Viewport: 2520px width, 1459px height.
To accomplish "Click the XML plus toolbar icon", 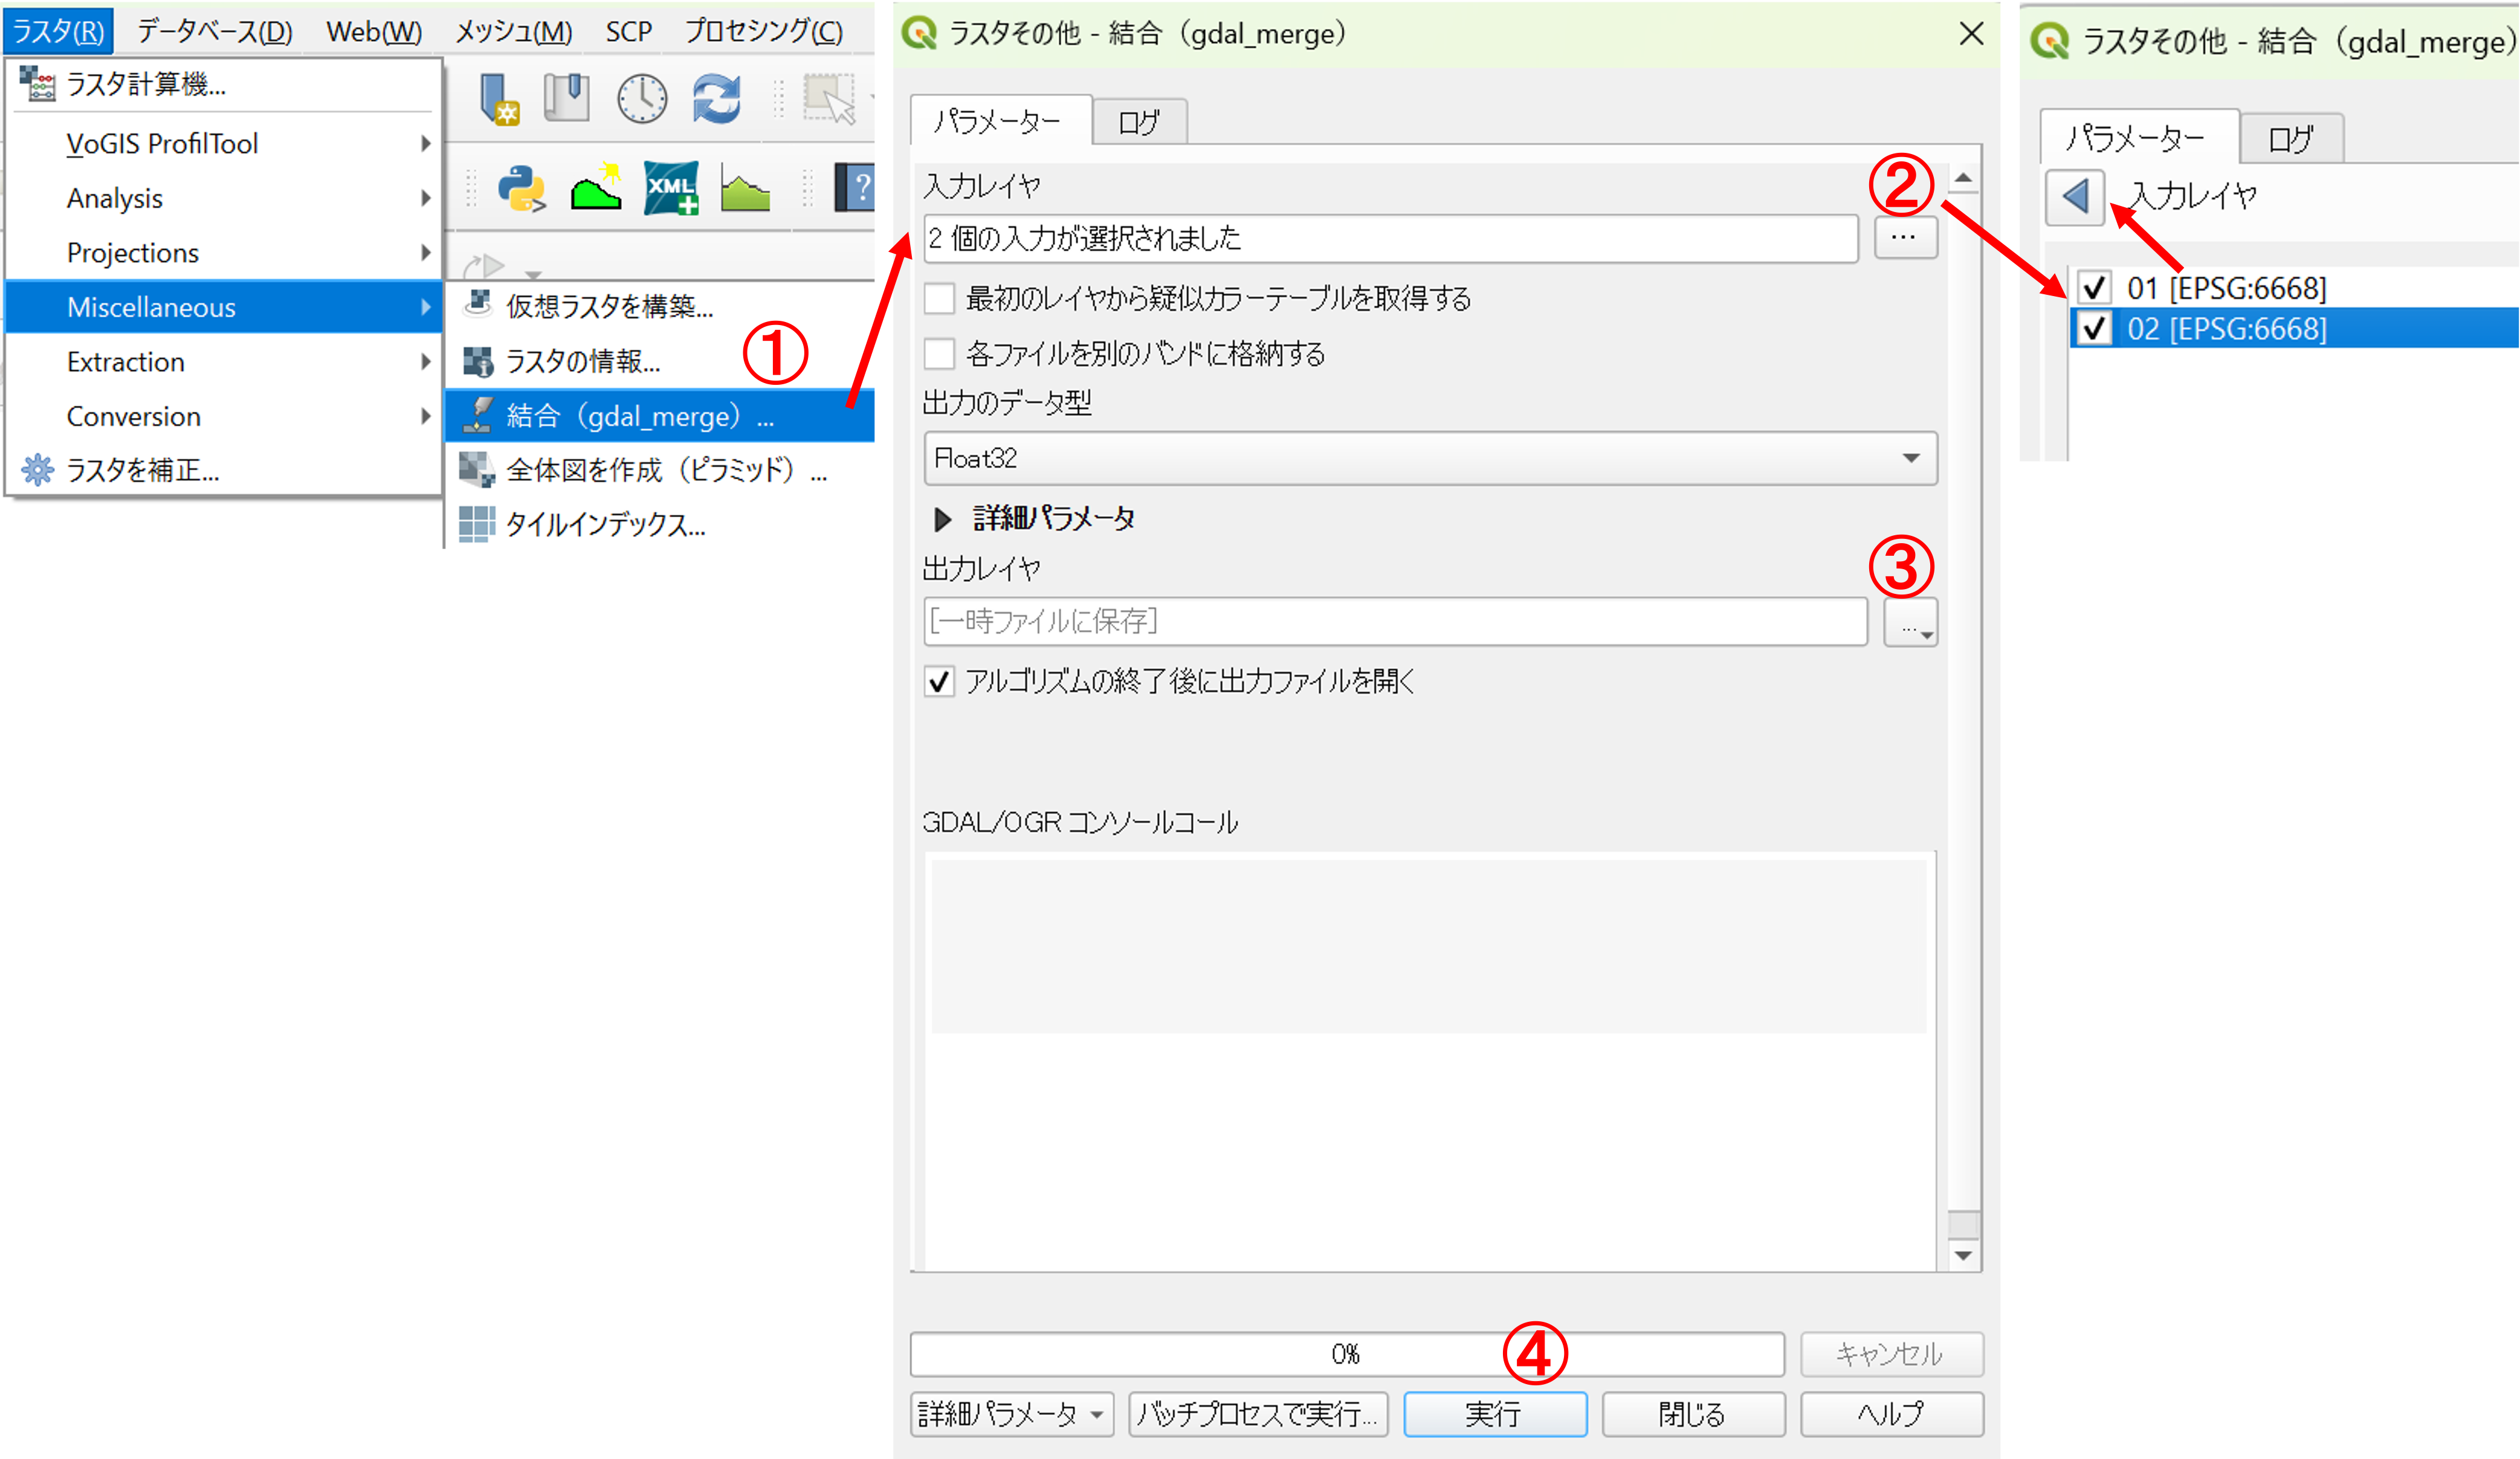I will 670,189.
